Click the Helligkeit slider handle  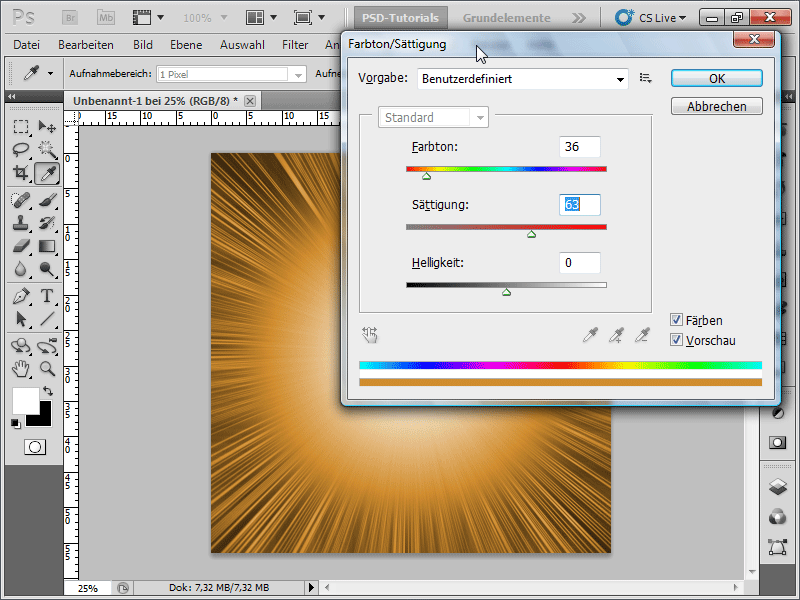pyautogui.click(x=506, y=292)
